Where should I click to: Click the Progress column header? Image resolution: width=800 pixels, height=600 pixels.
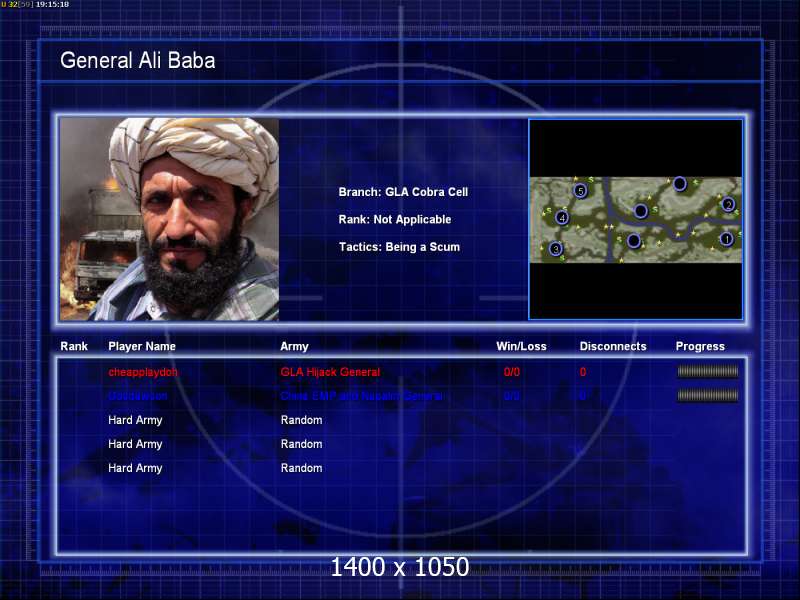[x=700, y=346]
